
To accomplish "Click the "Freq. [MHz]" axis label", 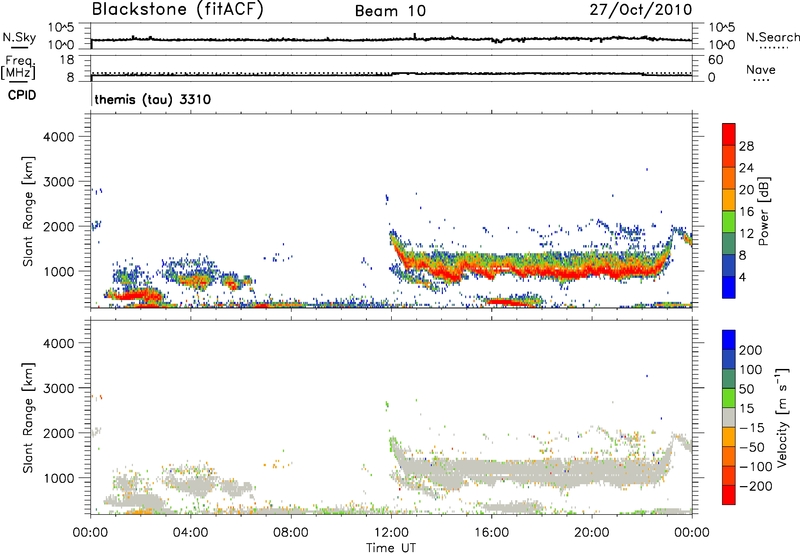I will (x=18, y=67).
